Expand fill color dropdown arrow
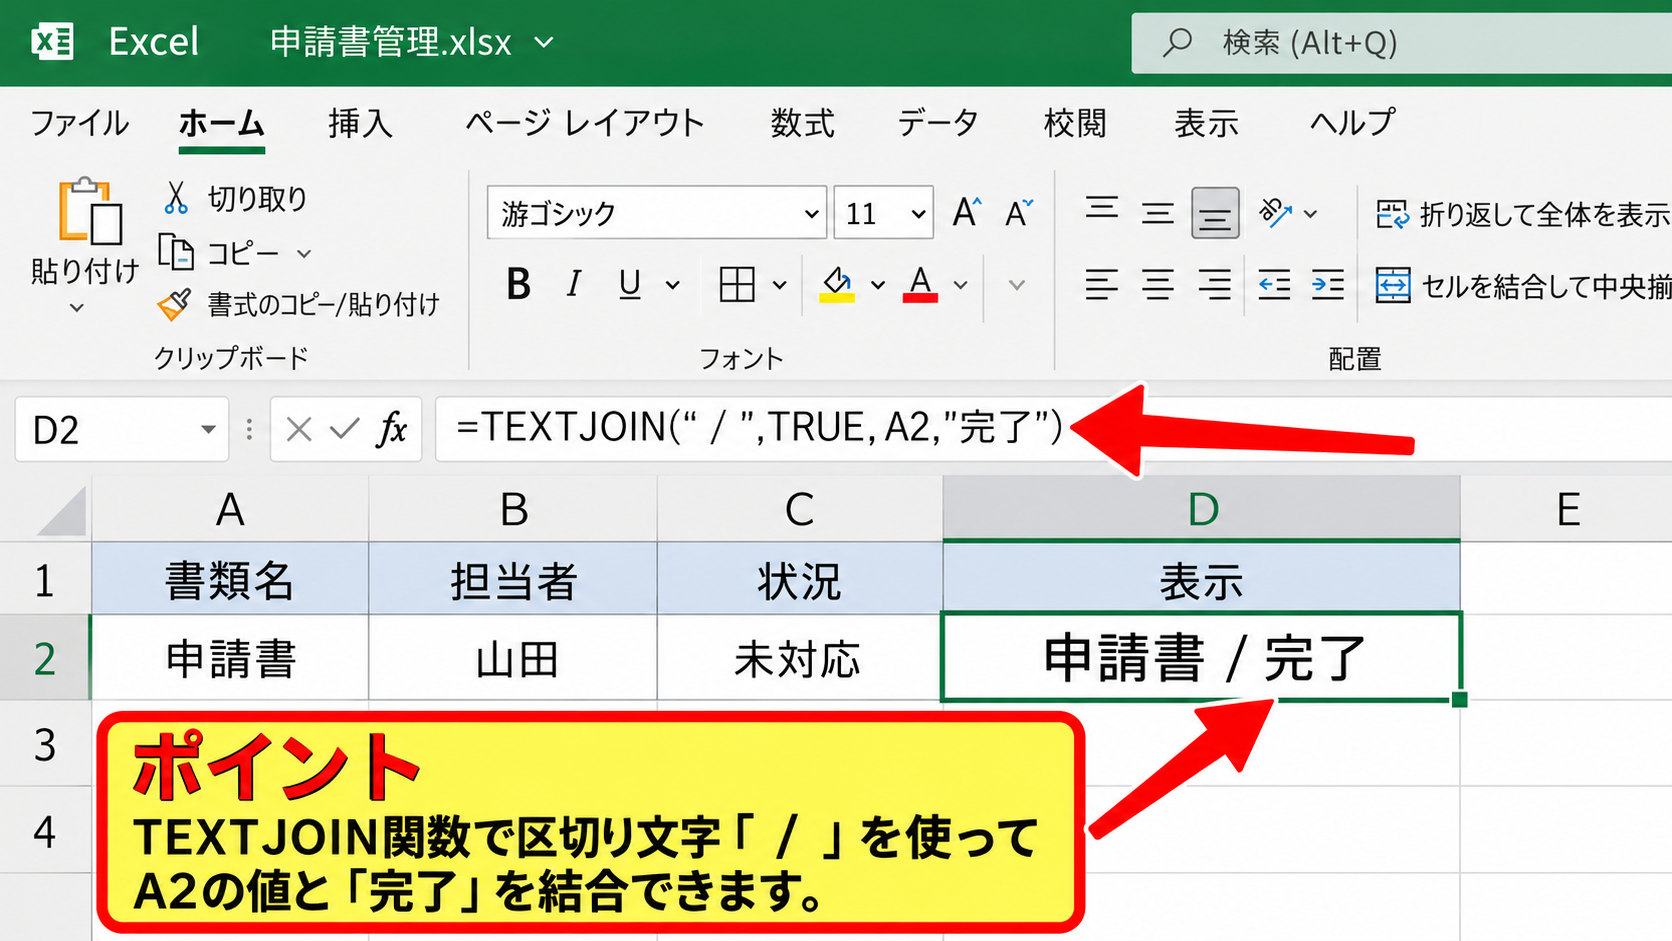 click(877, 286)
